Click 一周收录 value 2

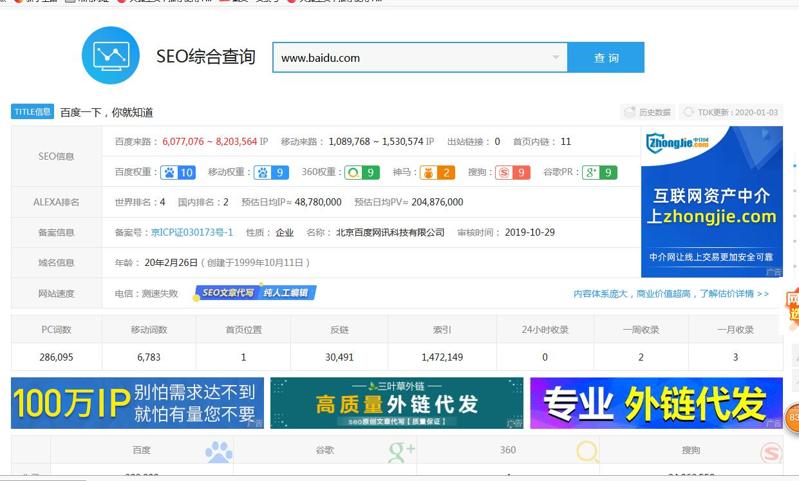[641, 357]
